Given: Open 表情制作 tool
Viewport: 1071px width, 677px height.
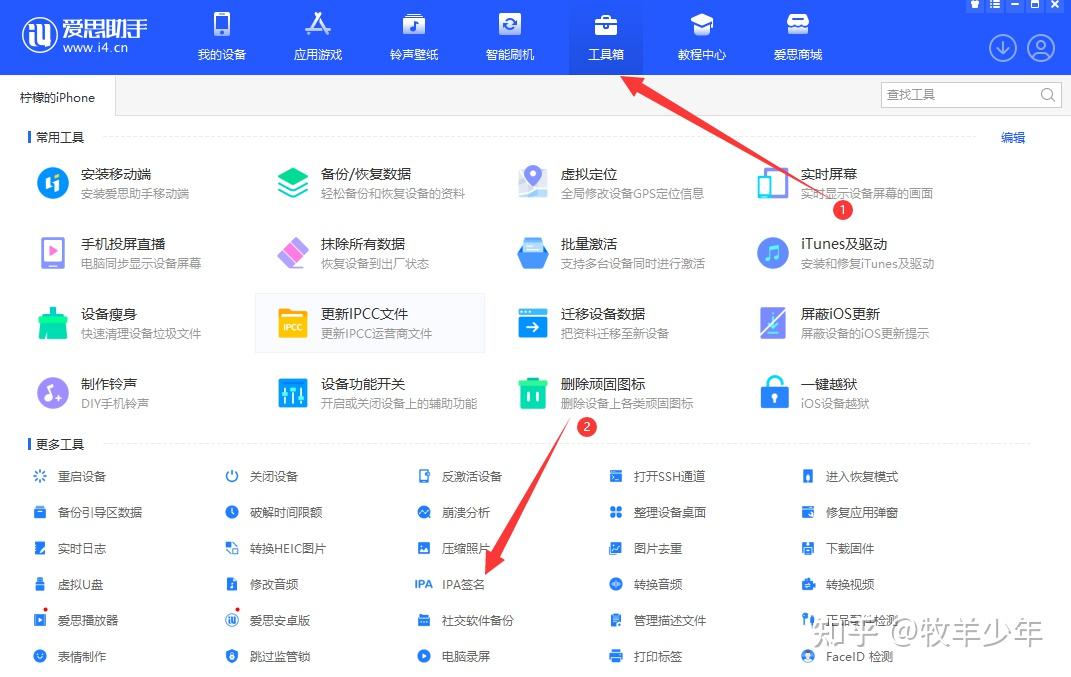Looking at the screenshot, I should pyautogui.click(x=70, y=657).
